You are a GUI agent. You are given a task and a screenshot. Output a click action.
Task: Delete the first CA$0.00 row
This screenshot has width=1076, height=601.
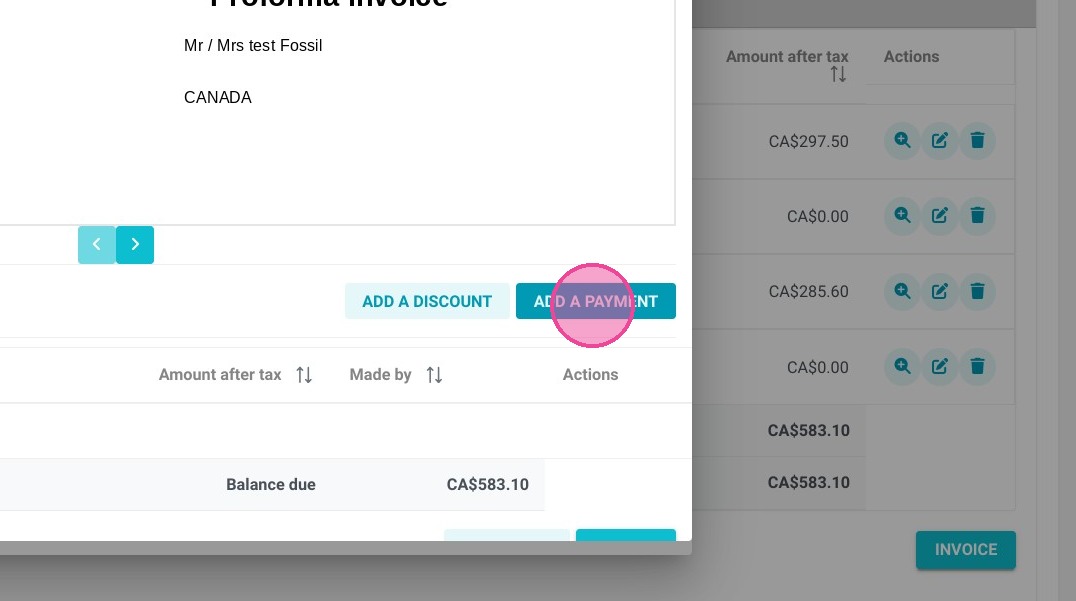[977, 215]
